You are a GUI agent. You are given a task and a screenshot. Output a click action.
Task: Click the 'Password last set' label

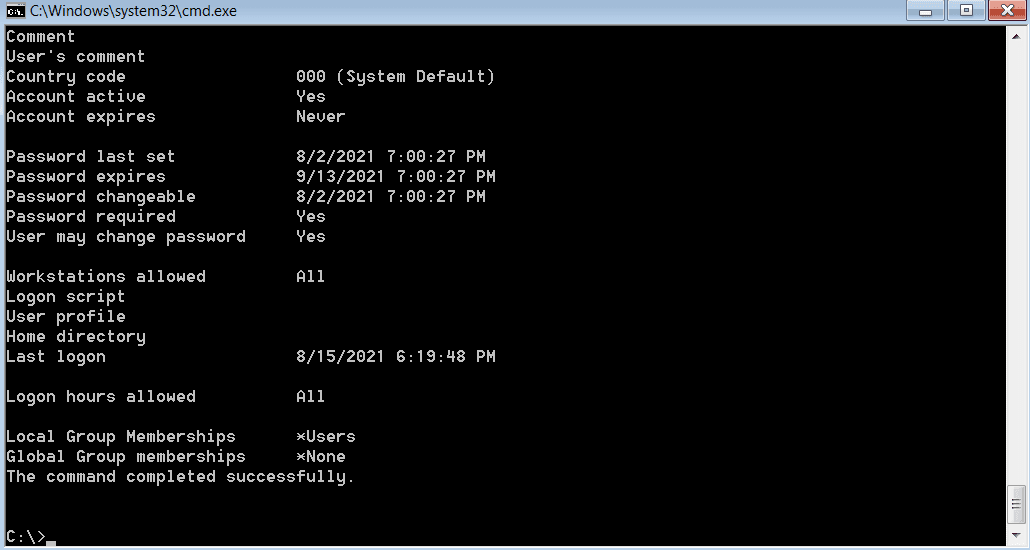click(x=91, y=157)
